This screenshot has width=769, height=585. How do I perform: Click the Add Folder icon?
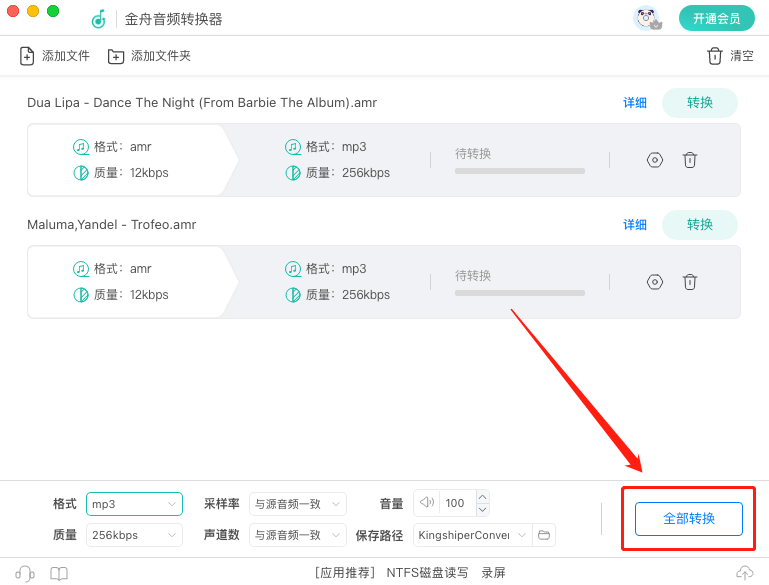(x=116, y=56)
